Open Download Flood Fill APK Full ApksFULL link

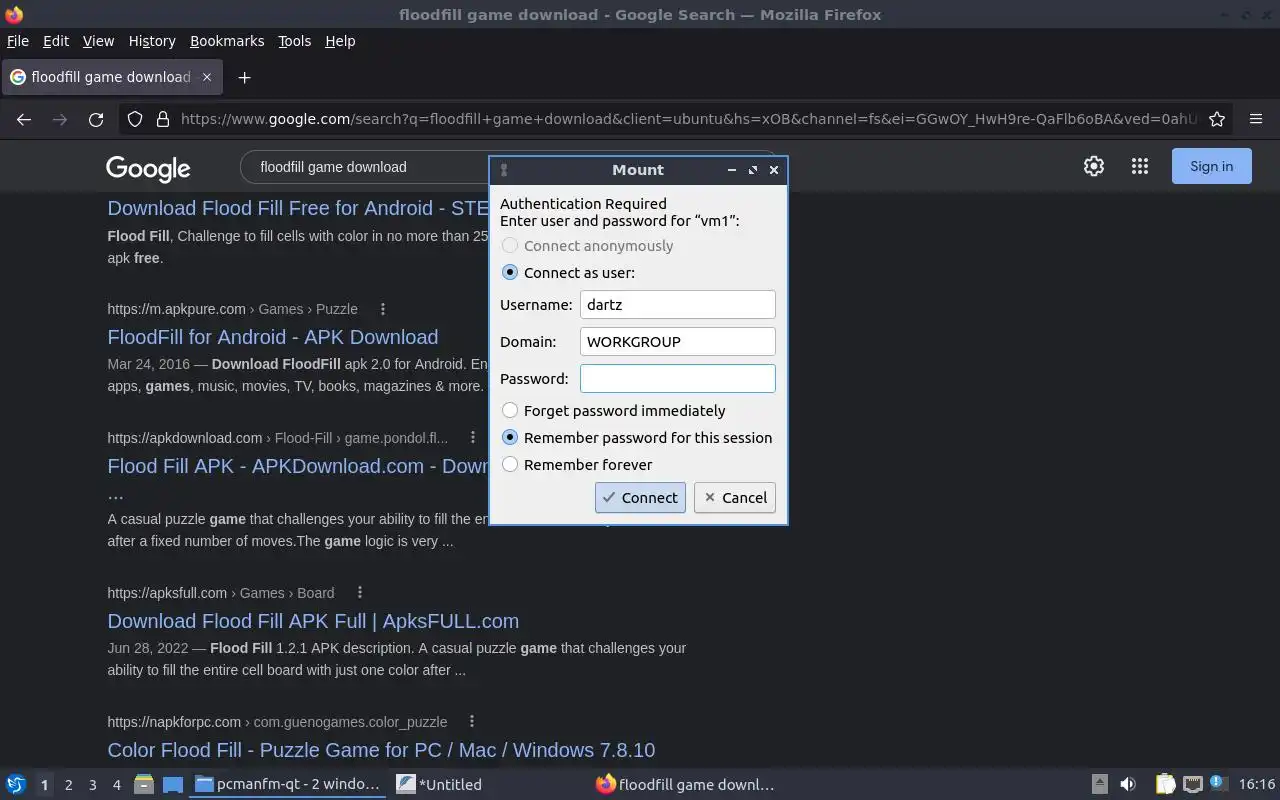[x=313, y=621]
